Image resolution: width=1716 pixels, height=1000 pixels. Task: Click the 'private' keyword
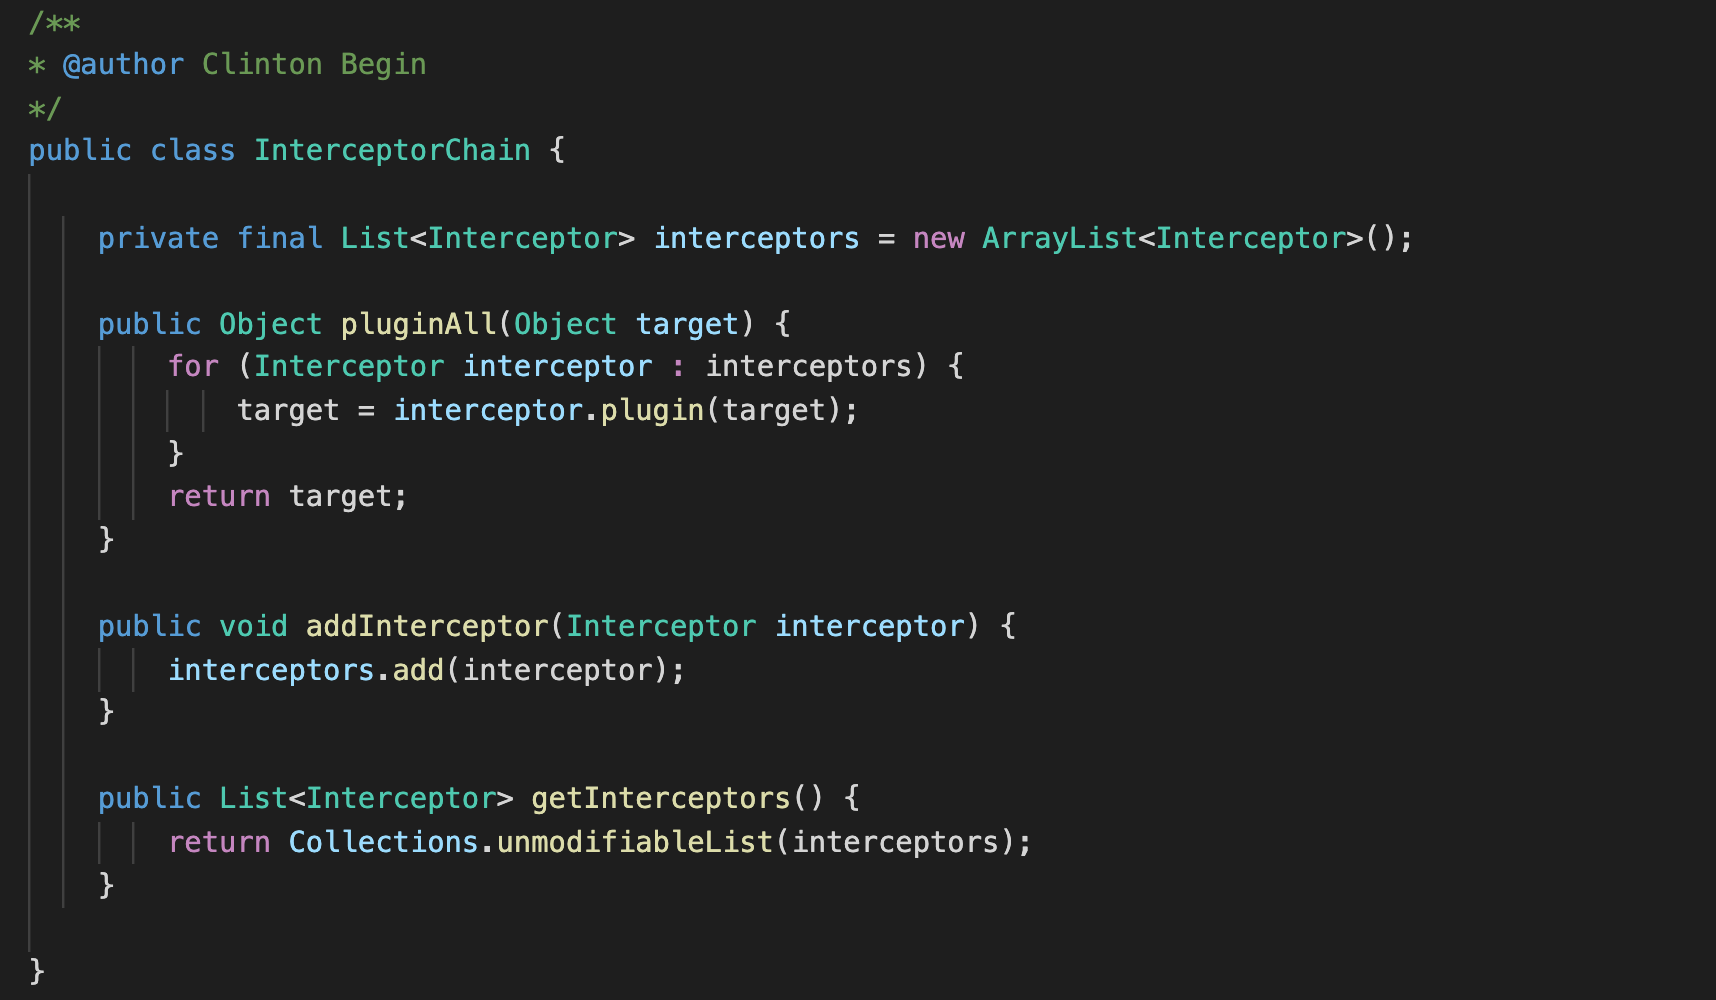(x=158, y=238)
